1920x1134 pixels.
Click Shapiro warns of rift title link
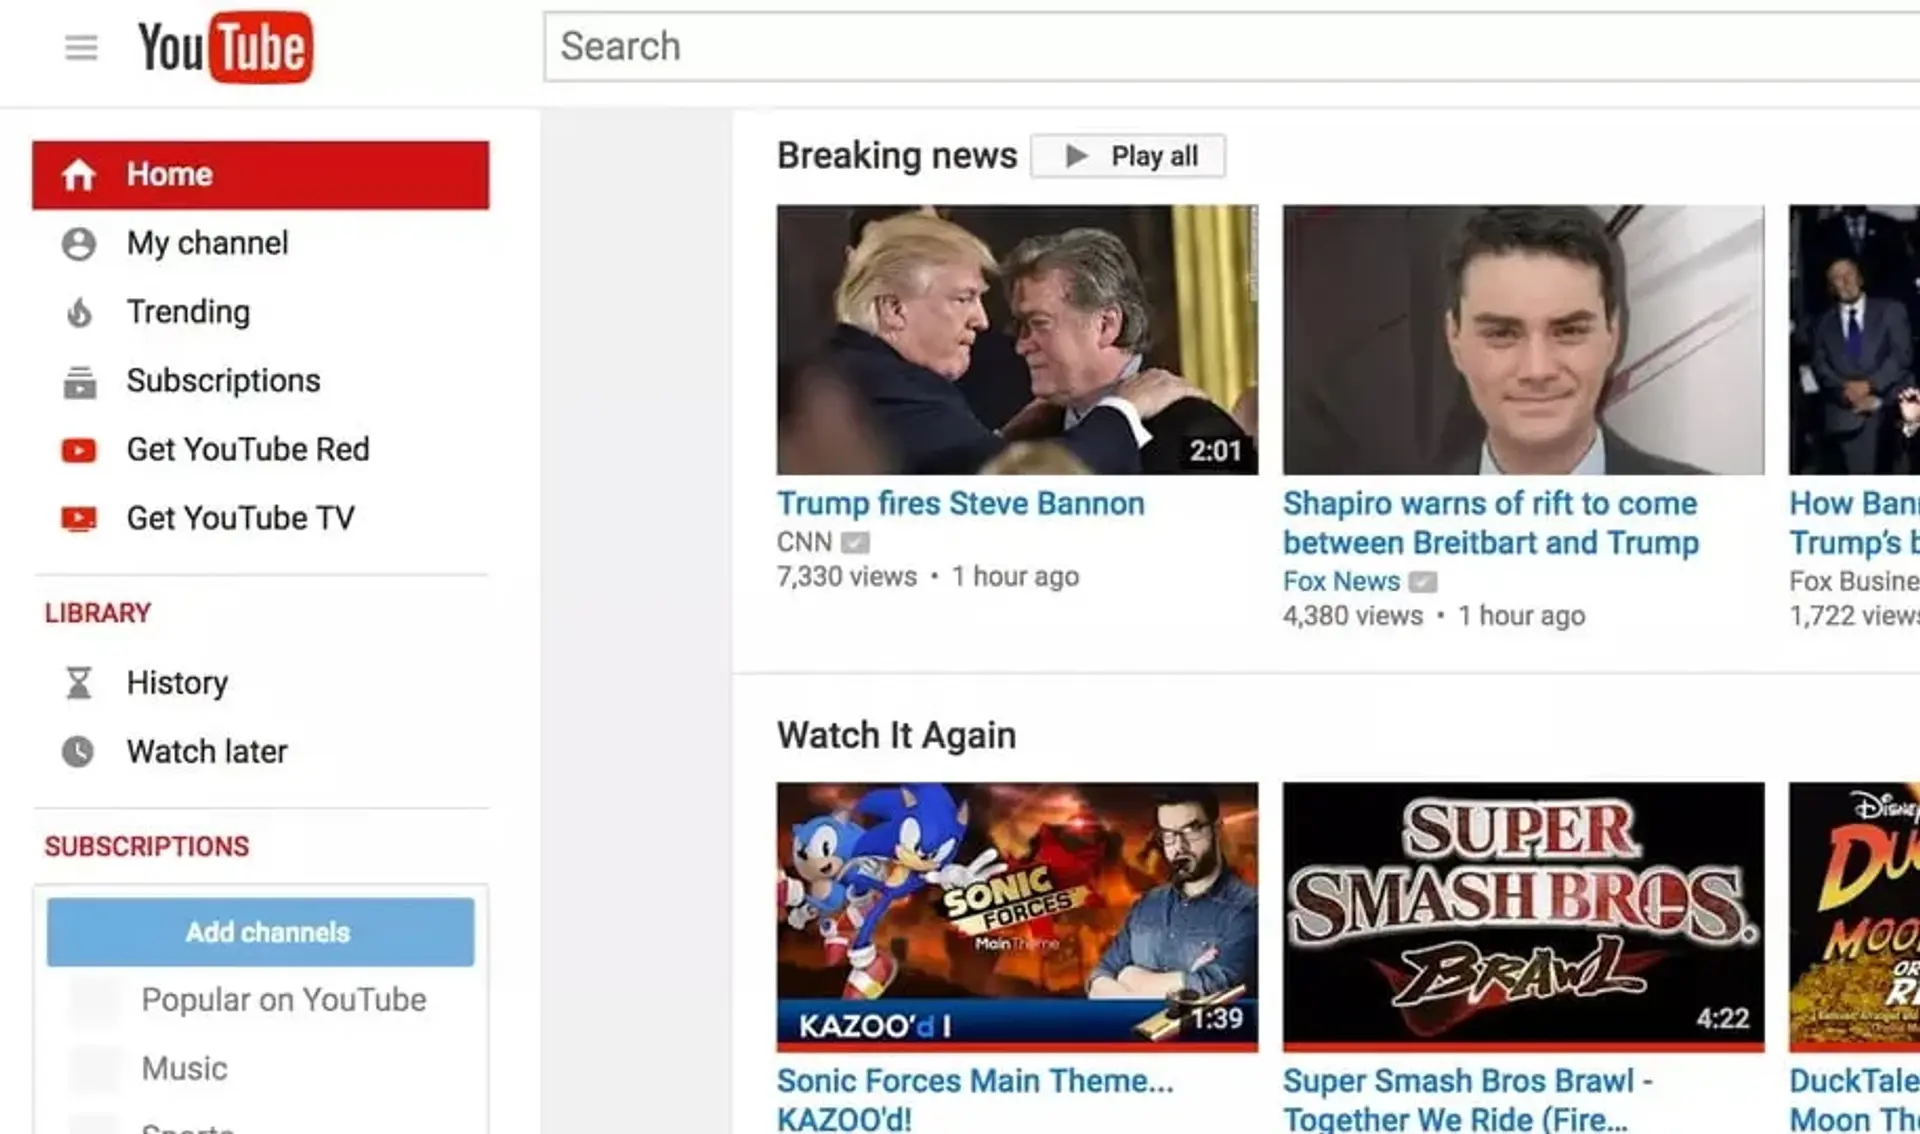pos(1491,523)
